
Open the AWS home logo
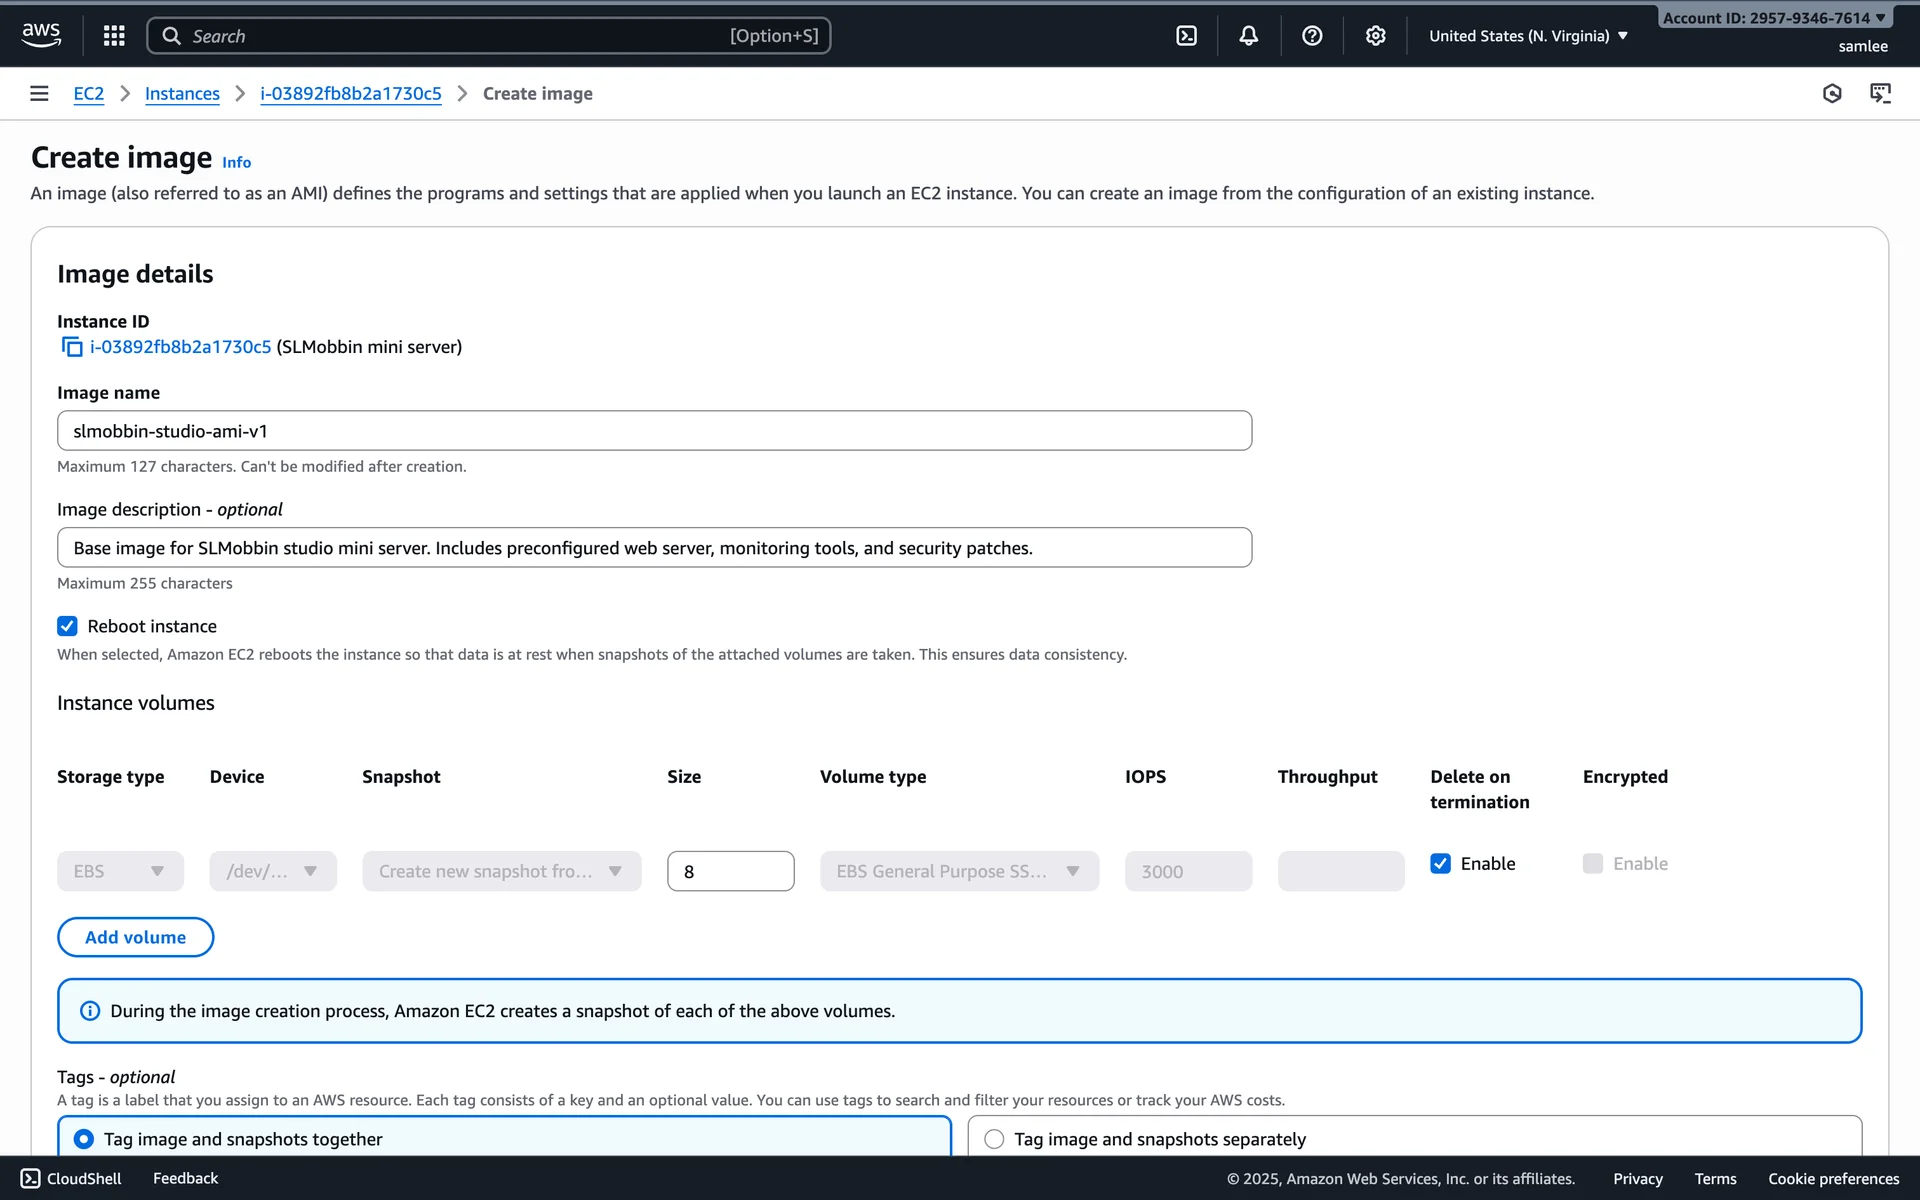pos(41,35)
